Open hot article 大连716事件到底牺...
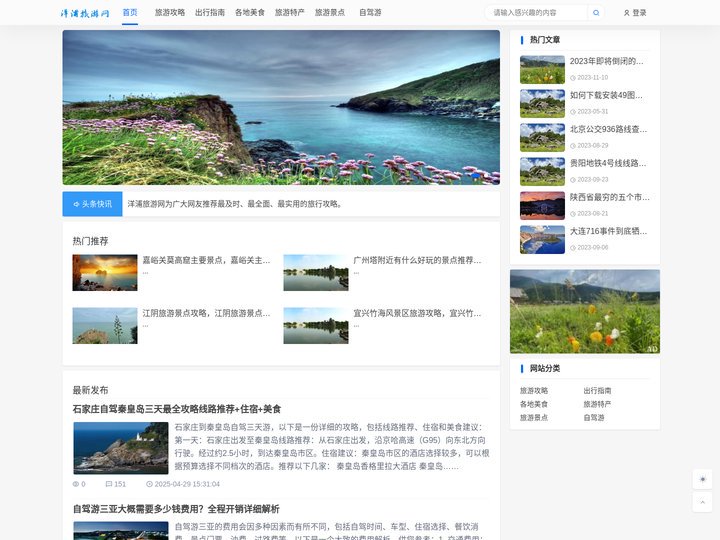This screenshot has height=540, width=720. (x=608, y=231)
